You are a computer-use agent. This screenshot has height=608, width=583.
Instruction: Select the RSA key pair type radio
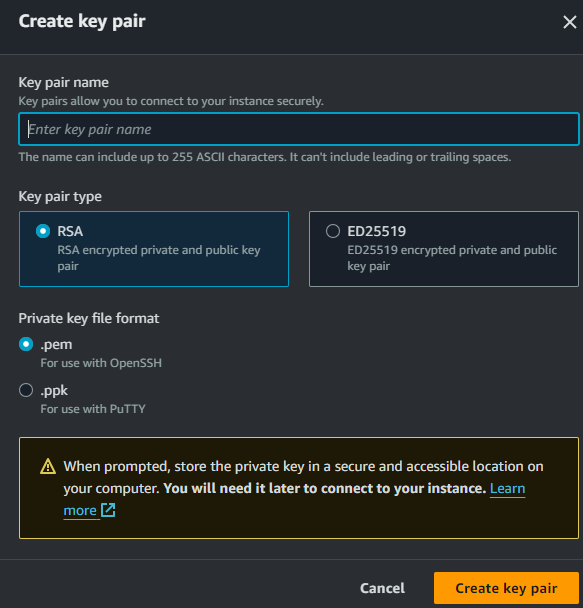(x=43, y=231)
